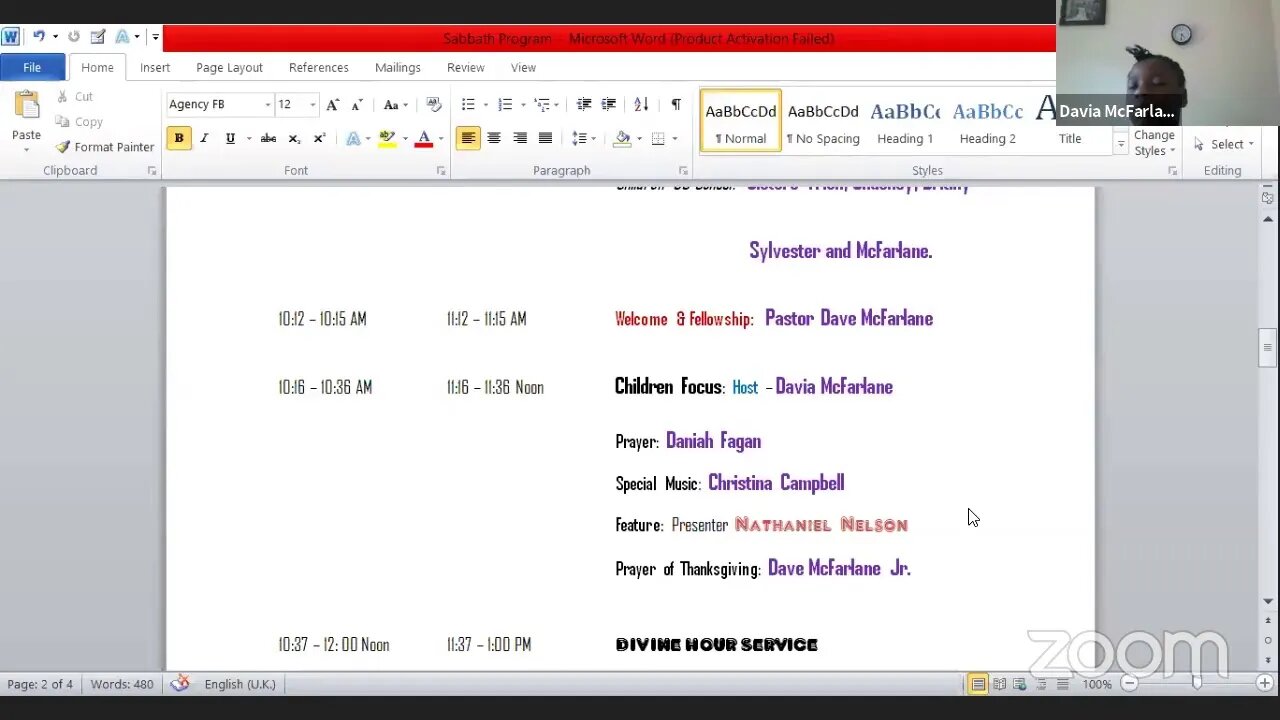Toggle Align Text Left
The image size is (1280, 720).
pos(468,138)
